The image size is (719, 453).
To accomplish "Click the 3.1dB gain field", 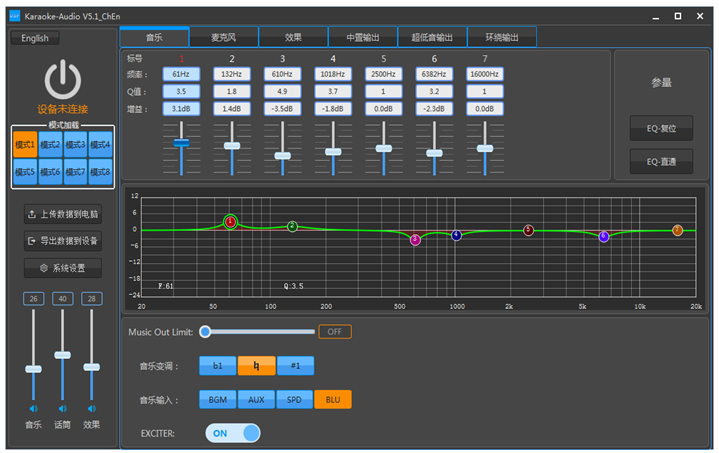I will coord(181,109).
